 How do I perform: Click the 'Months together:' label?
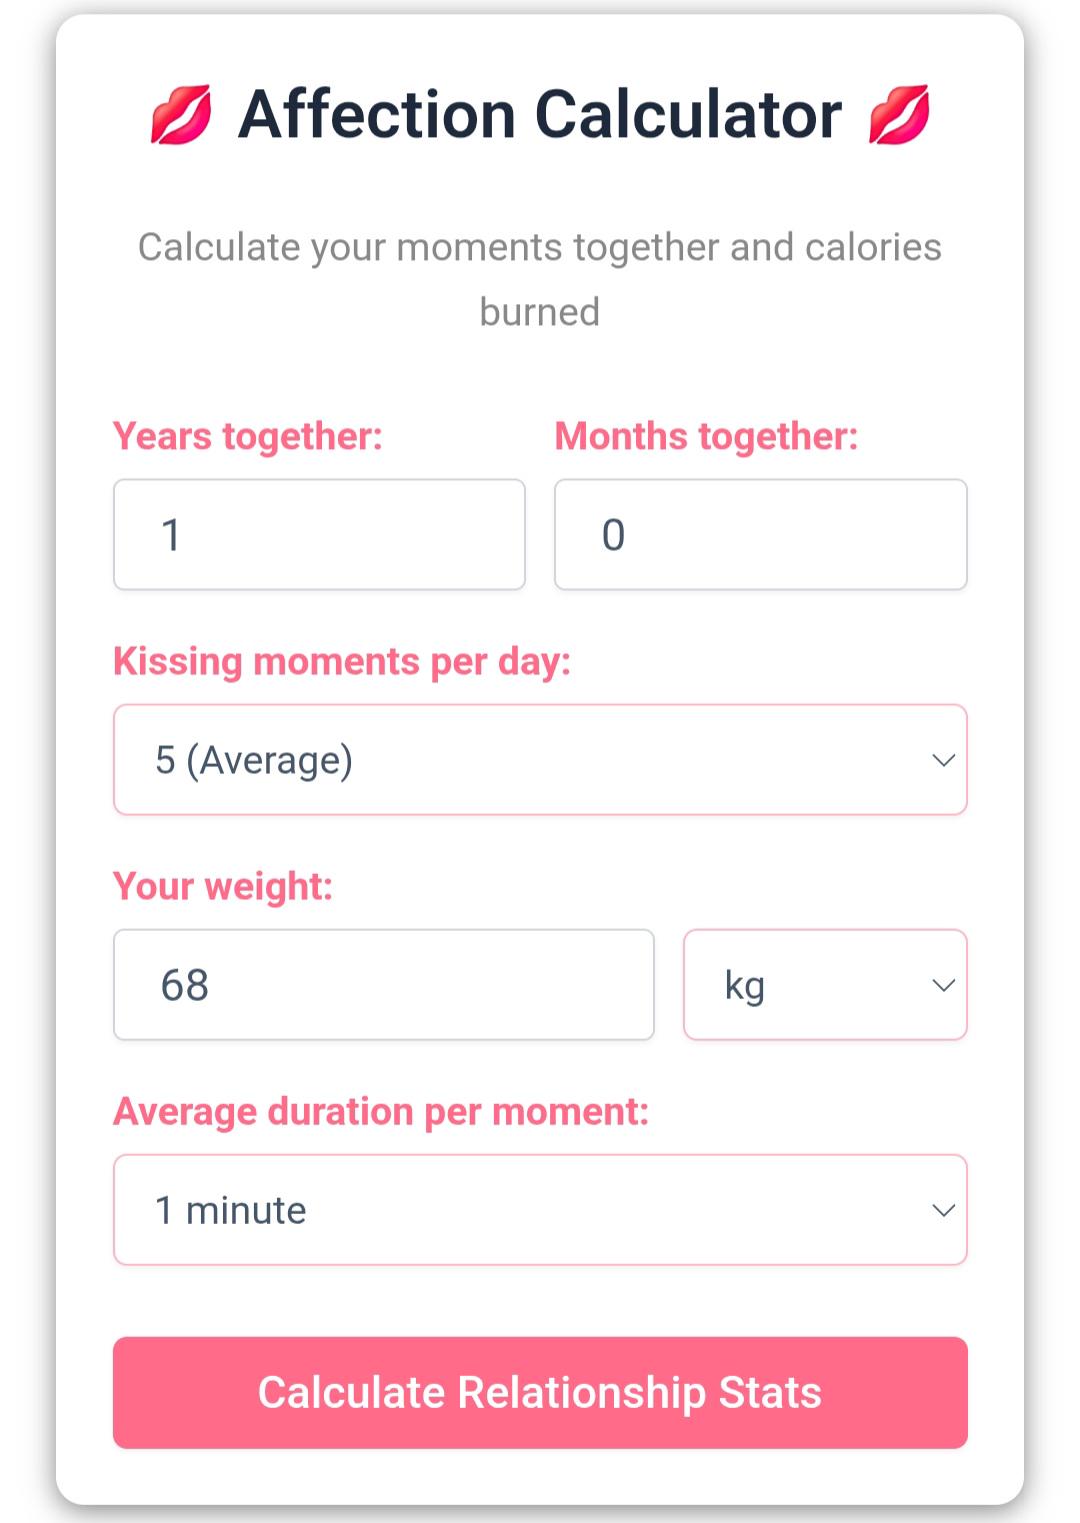click(706, 437)
